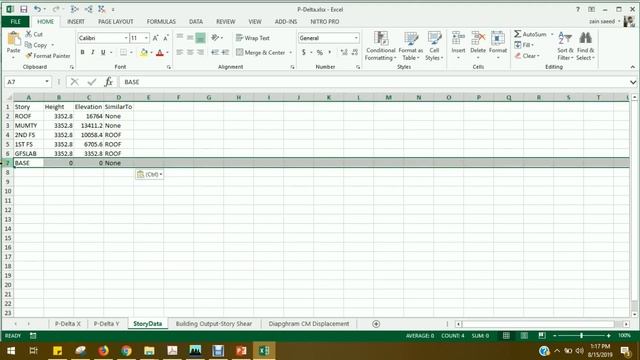640x360 pixels.
Task: Click the Save icon in quick access toolbar
Action: click(x=24, y=9)
